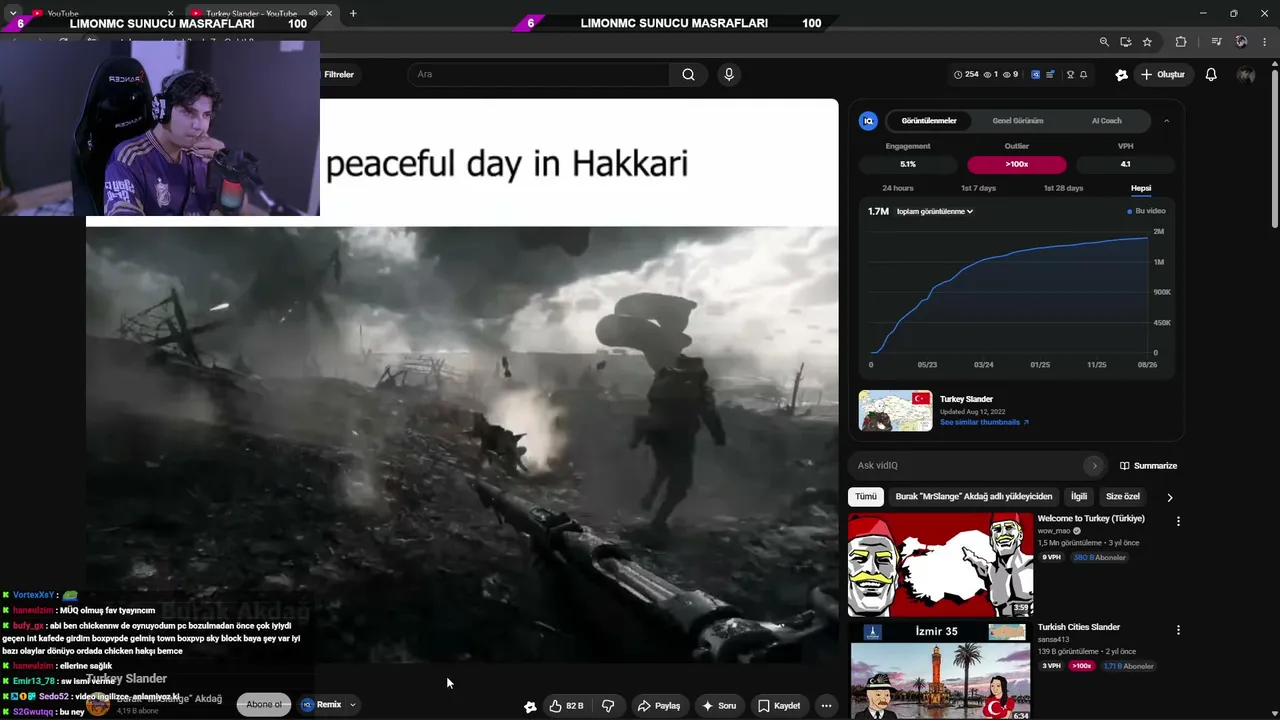Click the >100x outlier badge
The width and height of the screenshot is (1280, 720).
(x=1017, y=164)
